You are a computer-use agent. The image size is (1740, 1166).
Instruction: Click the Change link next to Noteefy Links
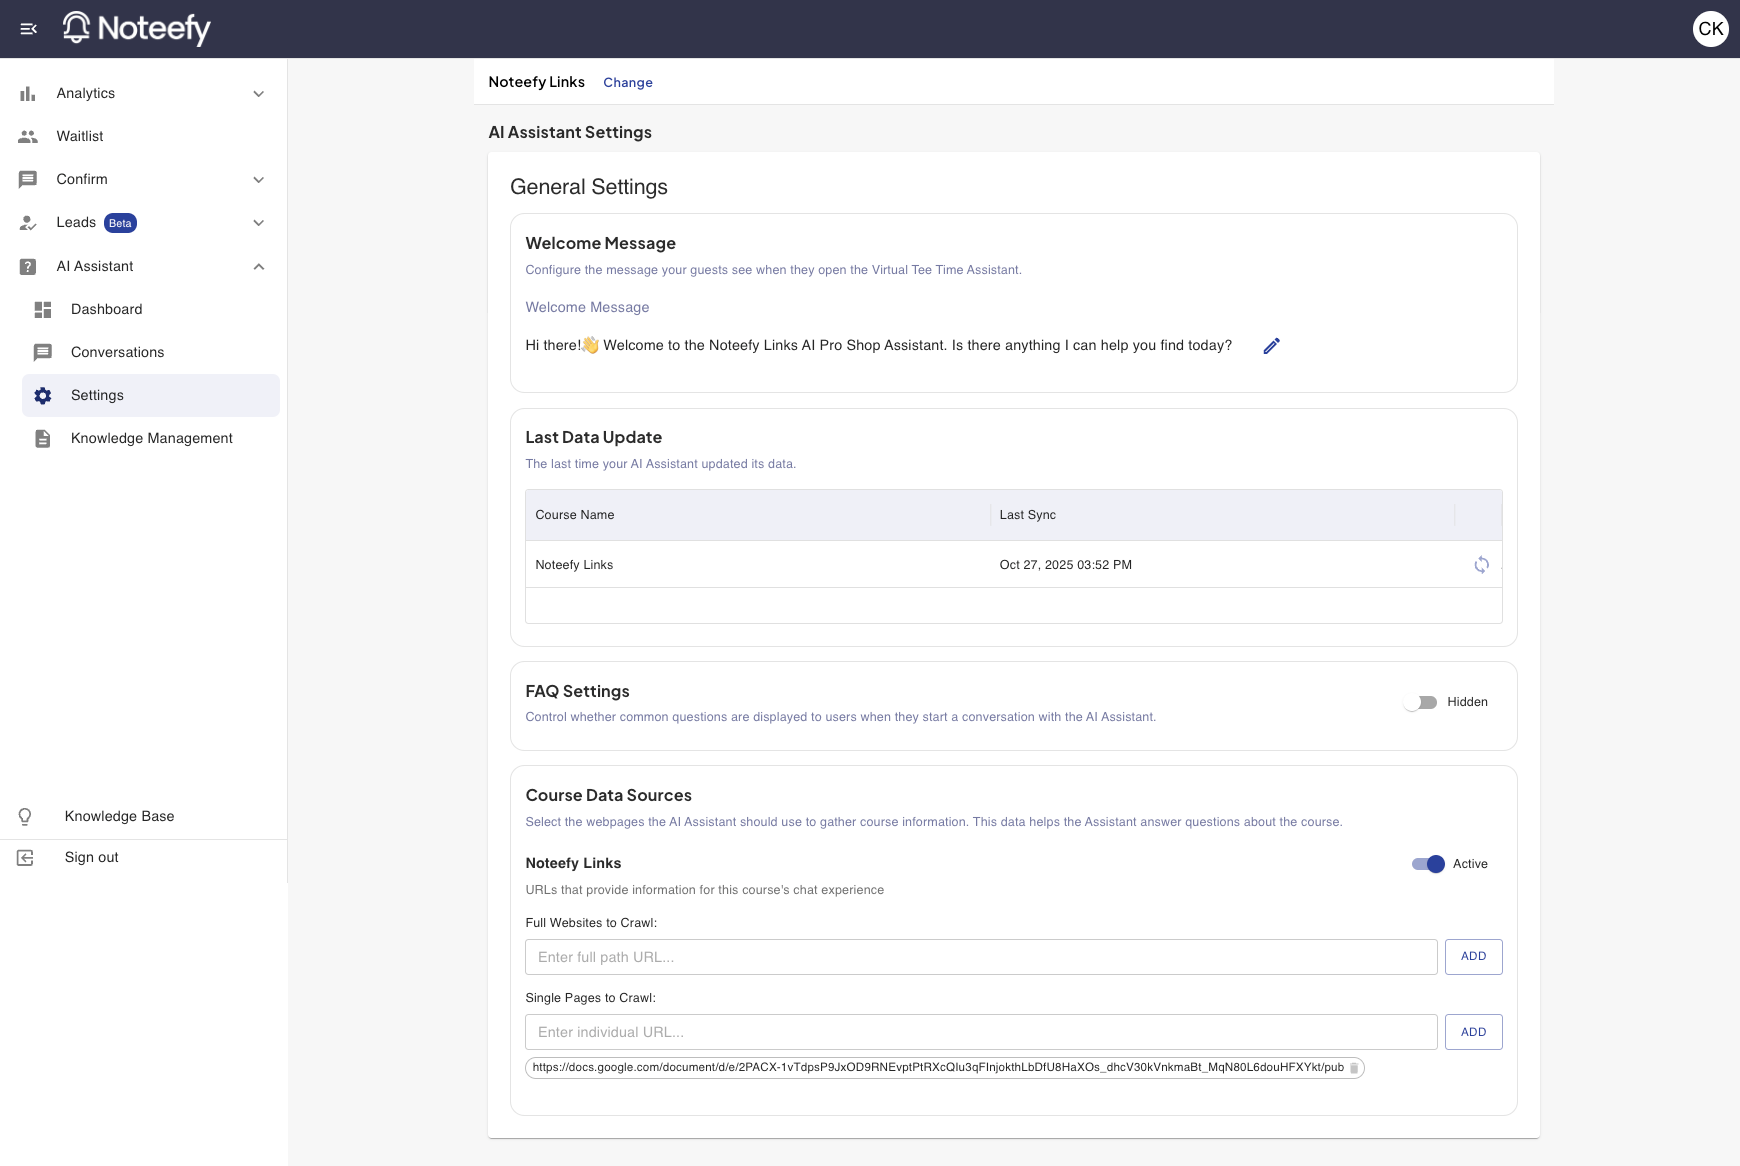pos(627,83)
